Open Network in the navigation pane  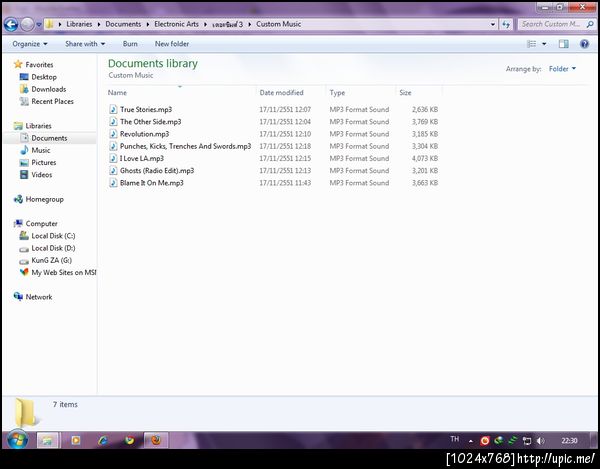tap(39, 297)
